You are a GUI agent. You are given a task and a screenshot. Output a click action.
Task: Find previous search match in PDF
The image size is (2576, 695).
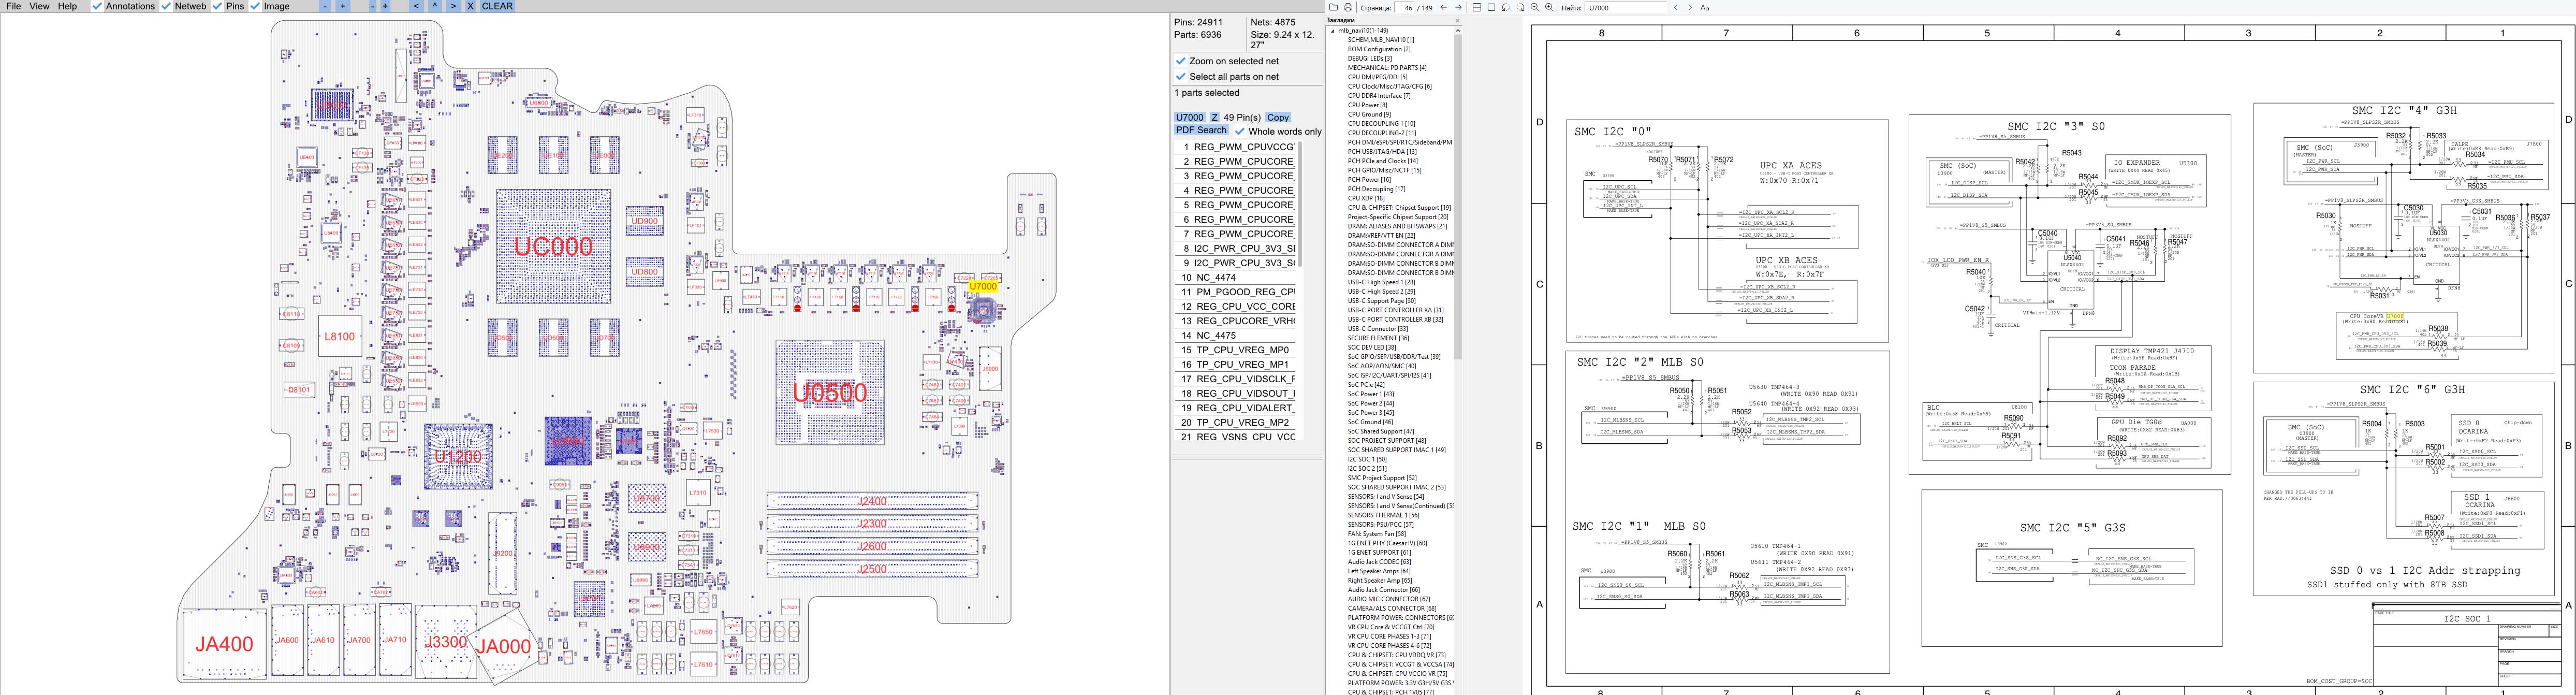1676,7
